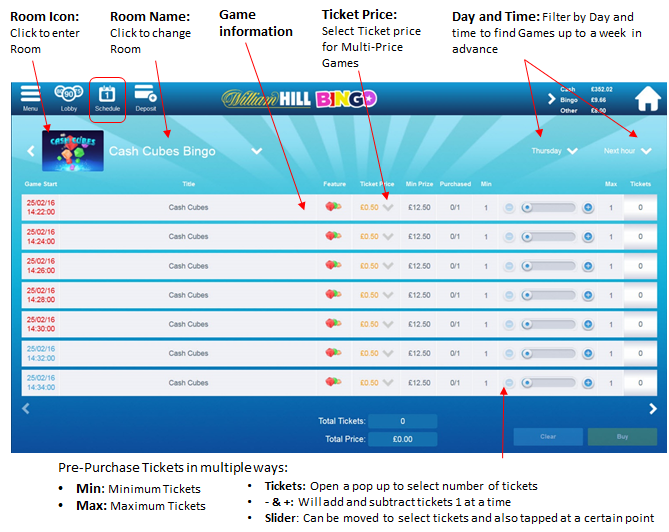Open the Deposit card icon
669x532 pixels.
[145, 93]
